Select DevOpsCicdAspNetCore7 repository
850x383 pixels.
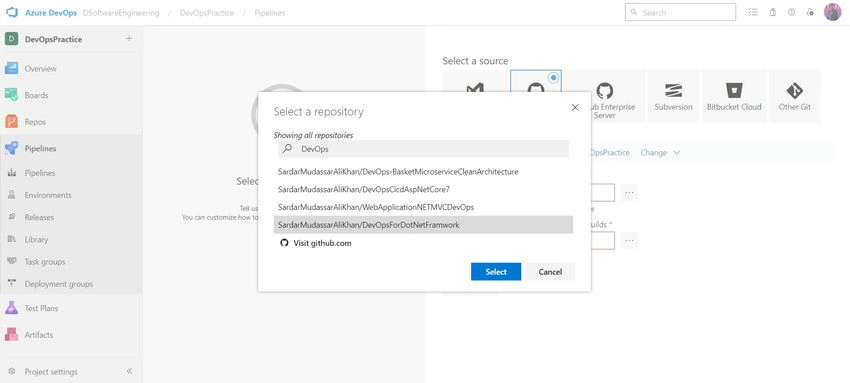pos(423,189)
